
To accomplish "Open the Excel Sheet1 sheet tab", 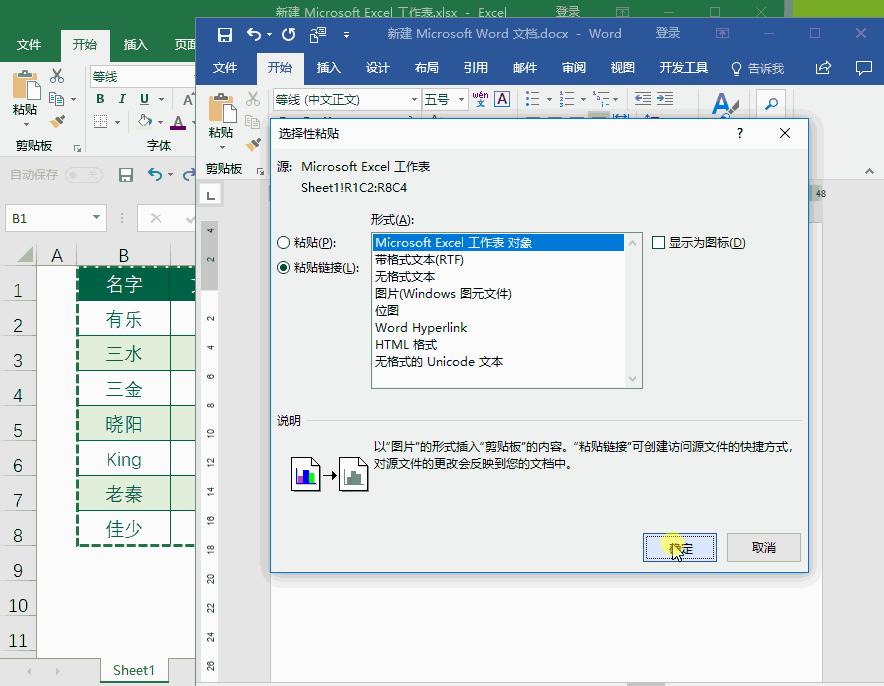I will click(134, 670).
